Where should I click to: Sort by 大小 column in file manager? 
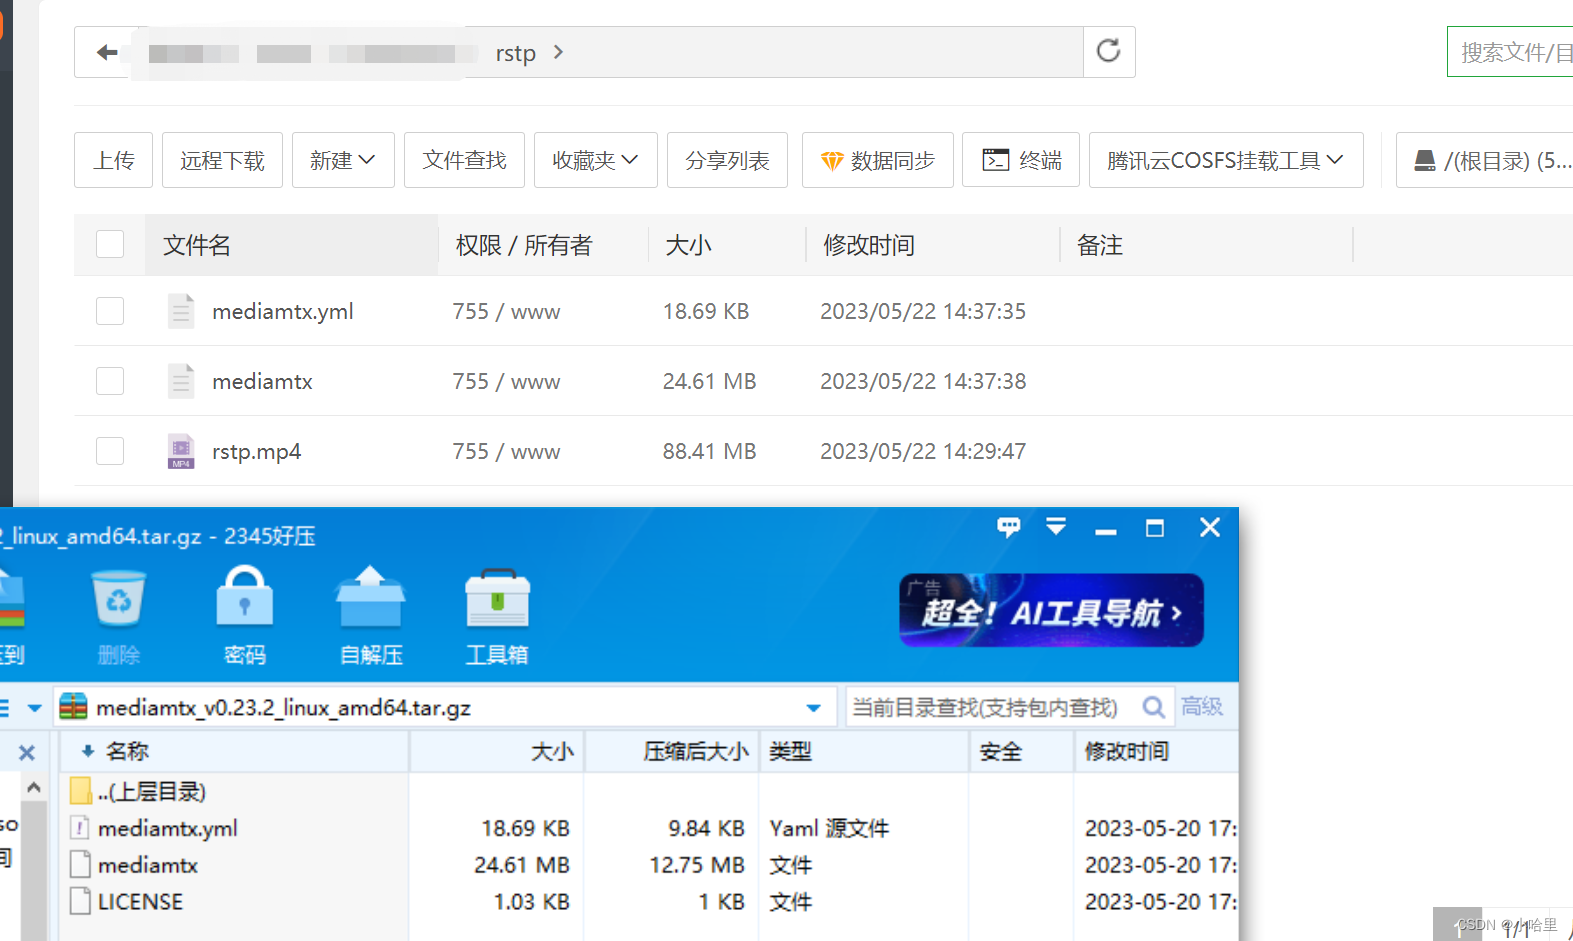point(689,245)
